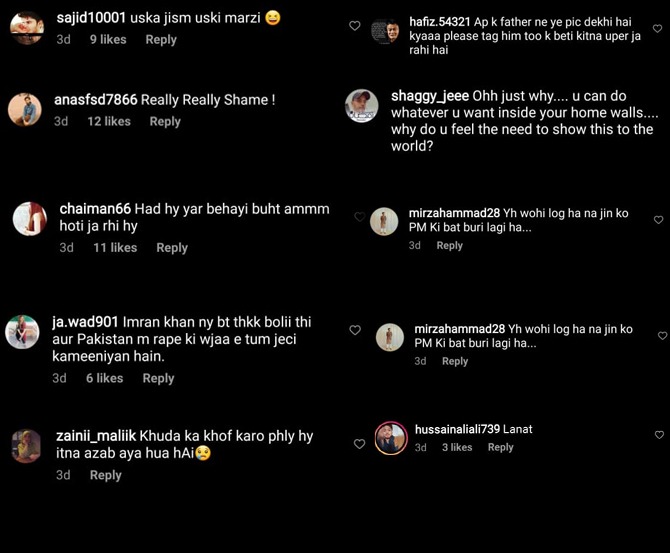Image resolution: width=670 pixels, height=553 pixels.
Task: Reply to the "Really Really Shame" comment
Action: 165,121
